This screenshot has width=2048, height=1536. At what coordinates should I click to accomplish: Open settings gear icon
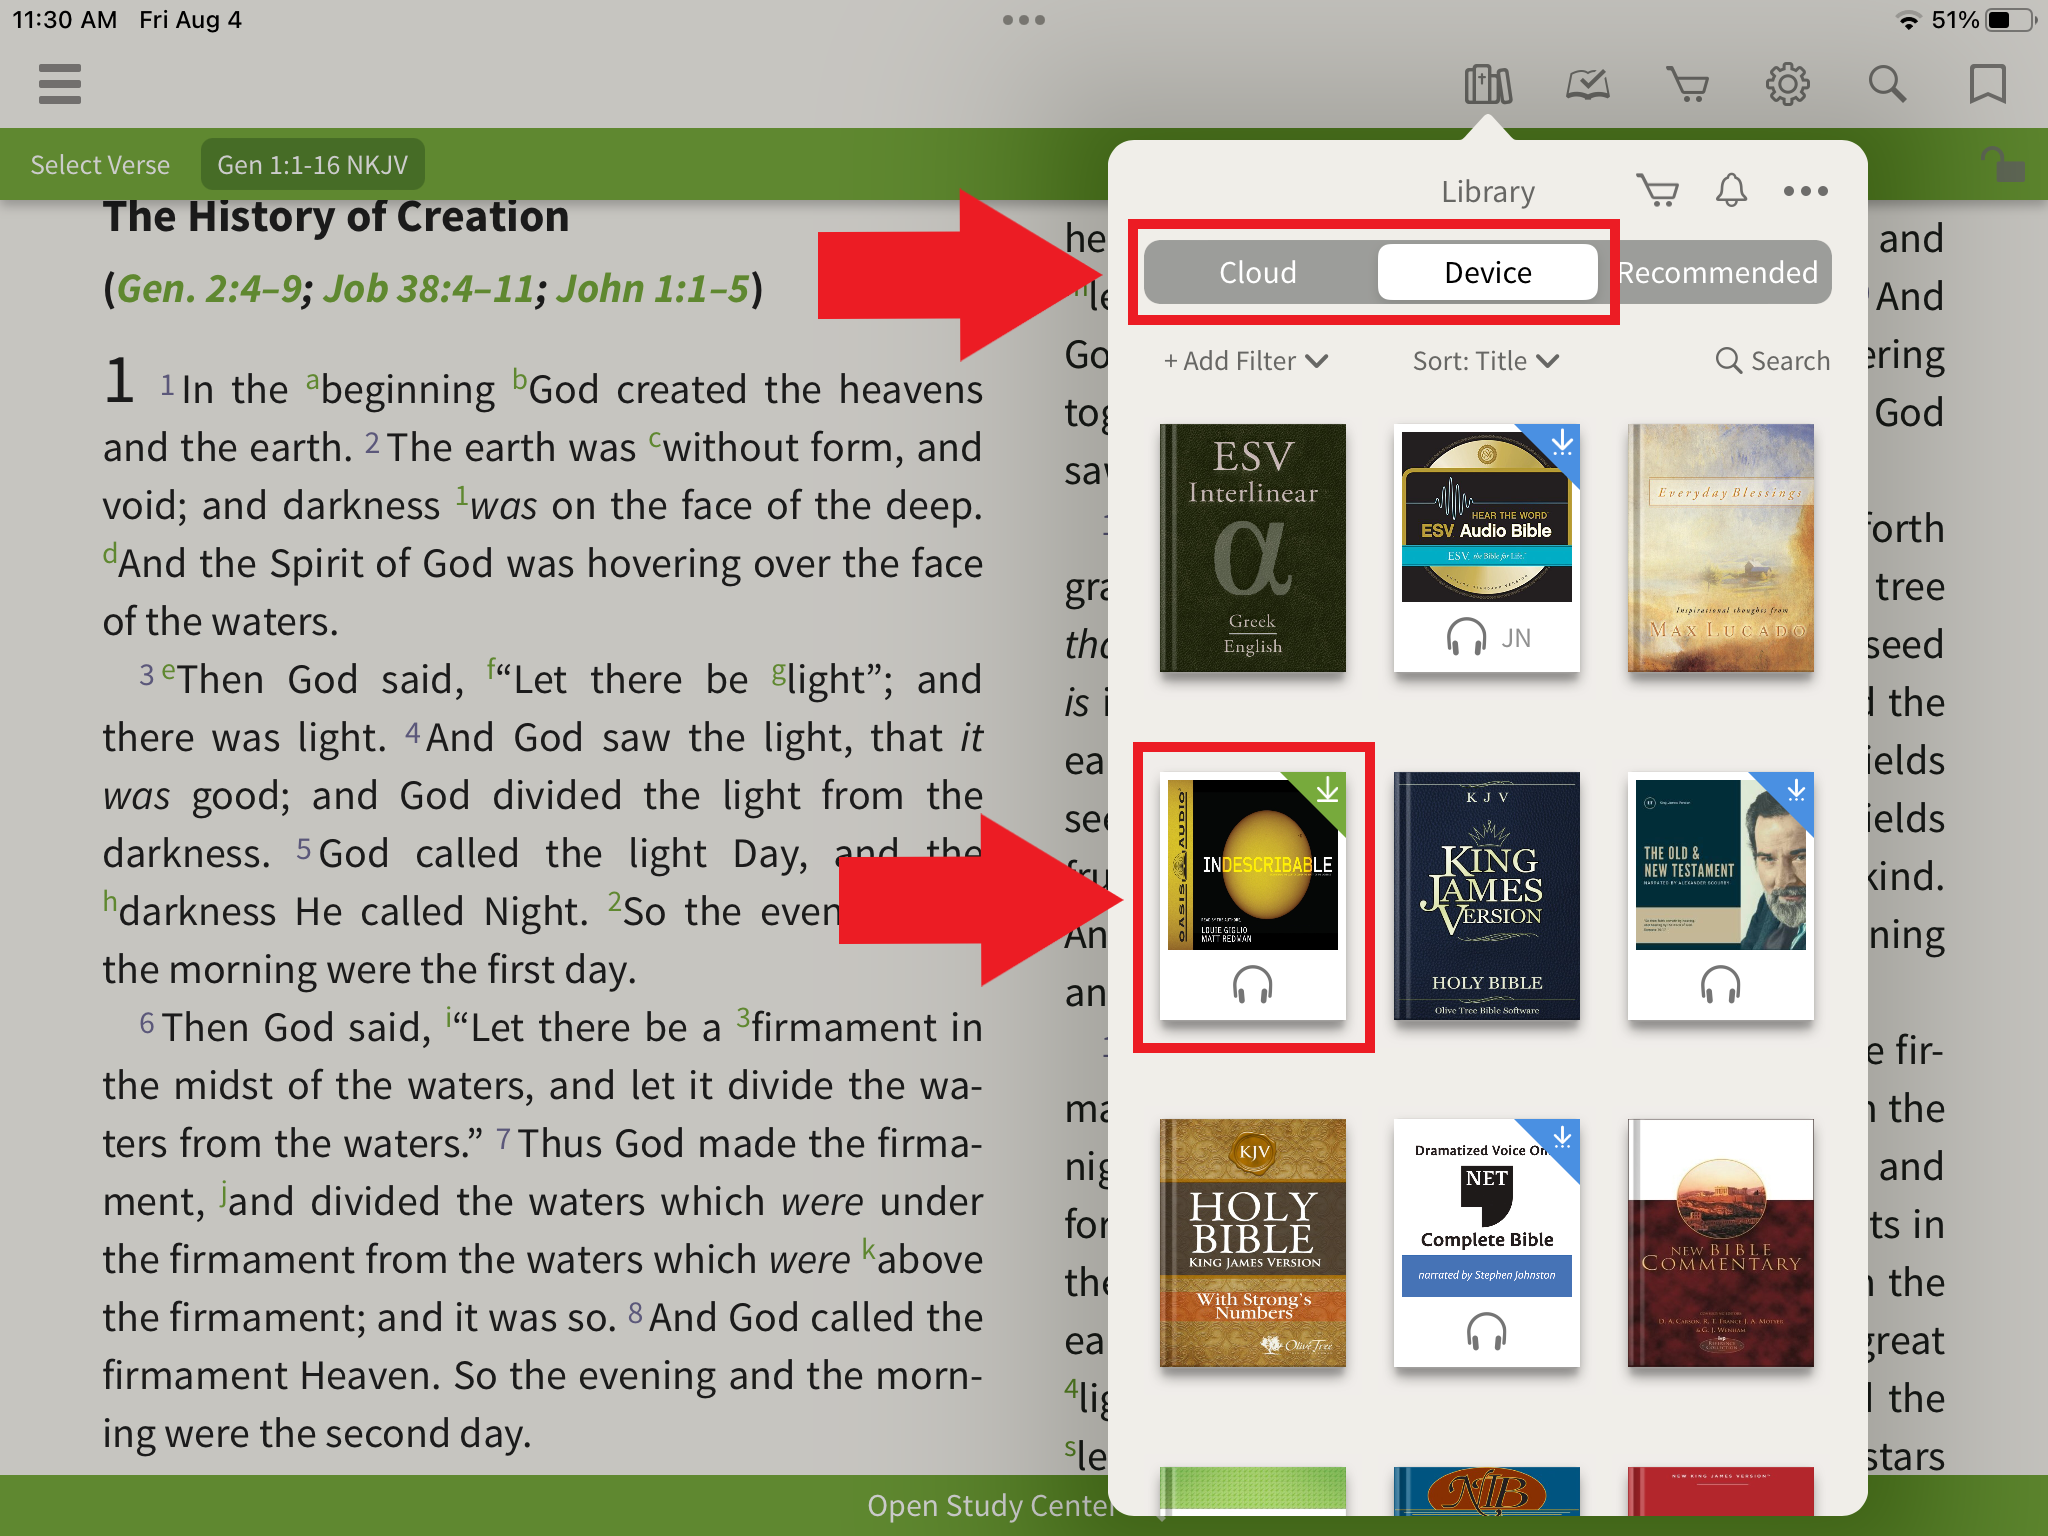(x=1788, y=84)
